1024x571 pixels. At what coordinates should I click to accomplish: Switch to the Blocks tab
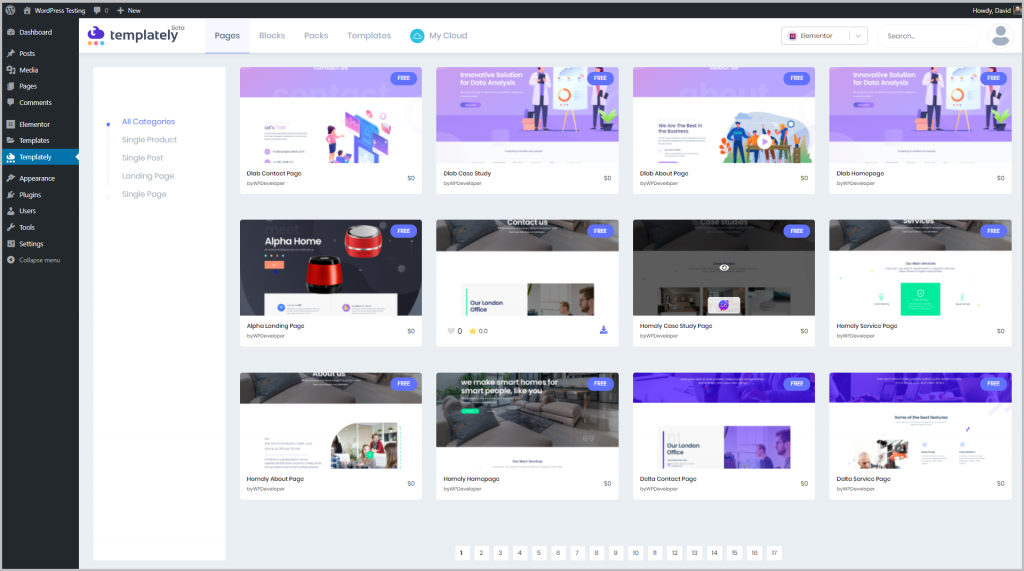[x=272, y=36]
